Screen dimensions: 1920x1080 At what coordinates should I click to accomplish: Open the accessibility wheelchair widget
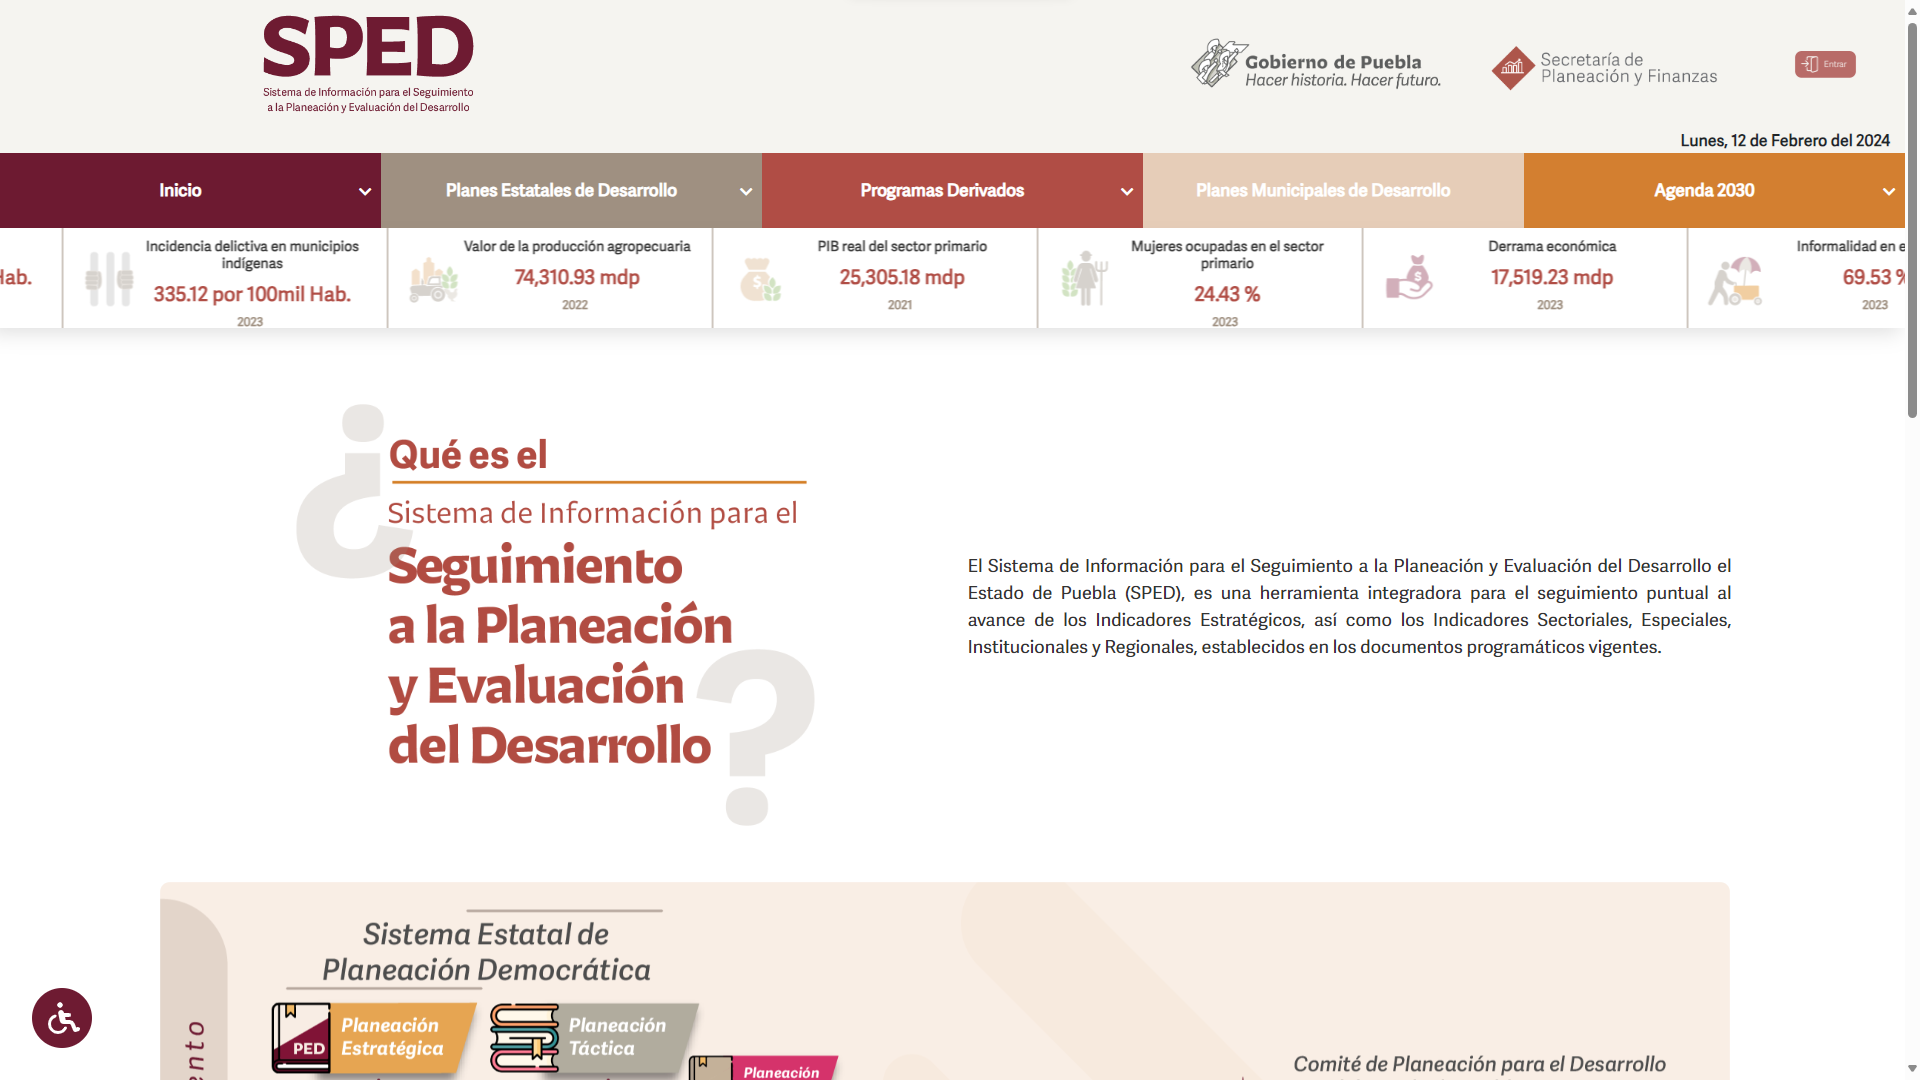[x=62, y=1018]
